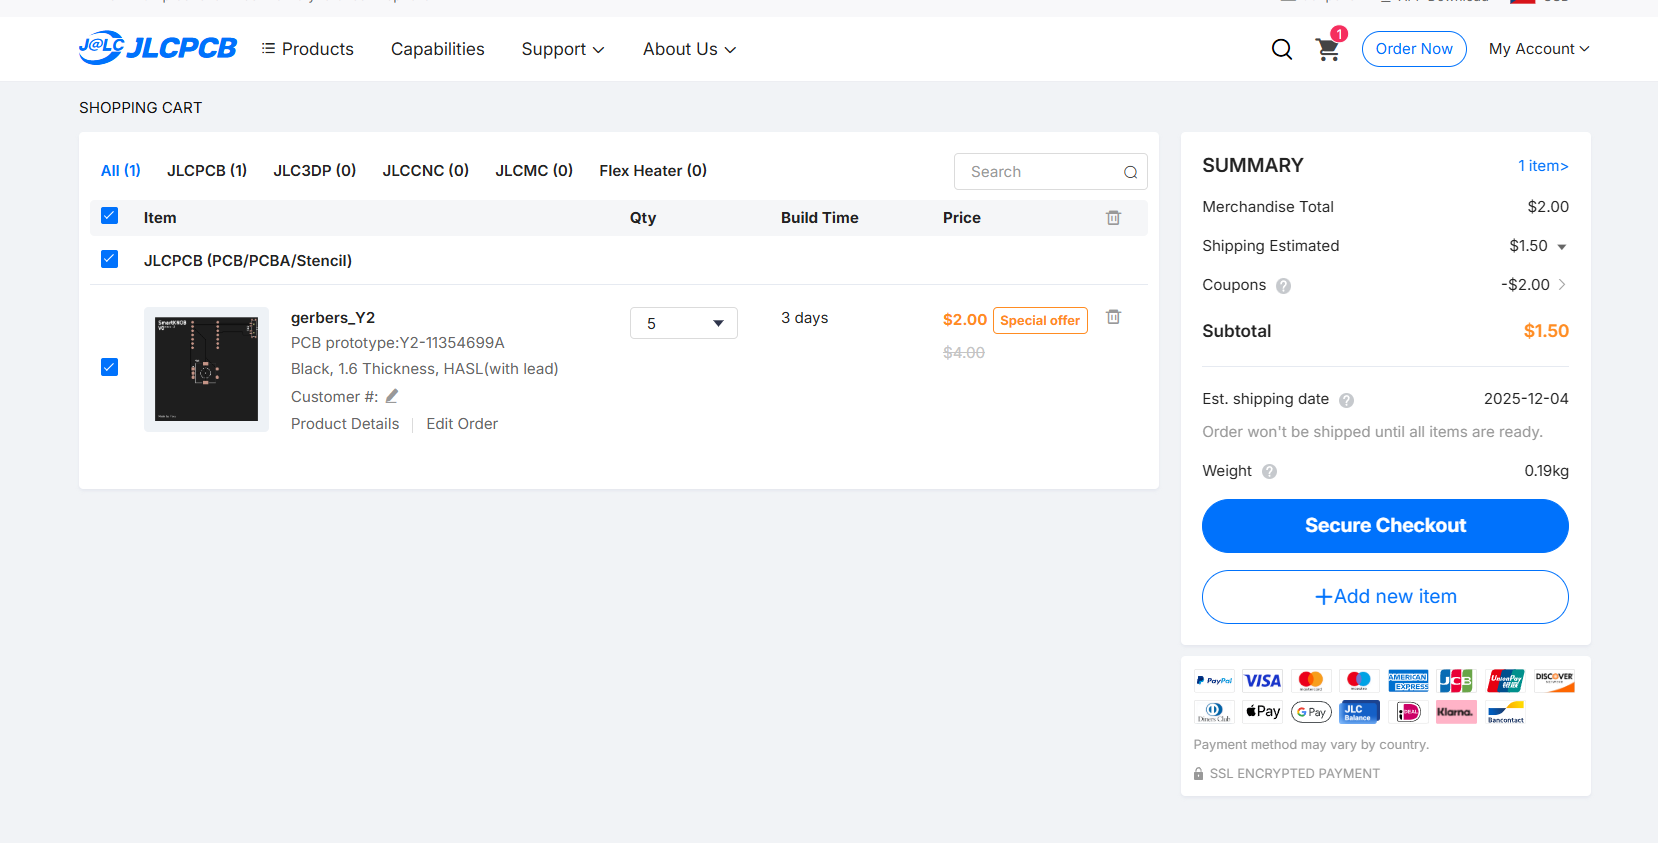Open the quantity dropdown showing 5
This screenshot has width=1658, height=843.
point(684,323)
